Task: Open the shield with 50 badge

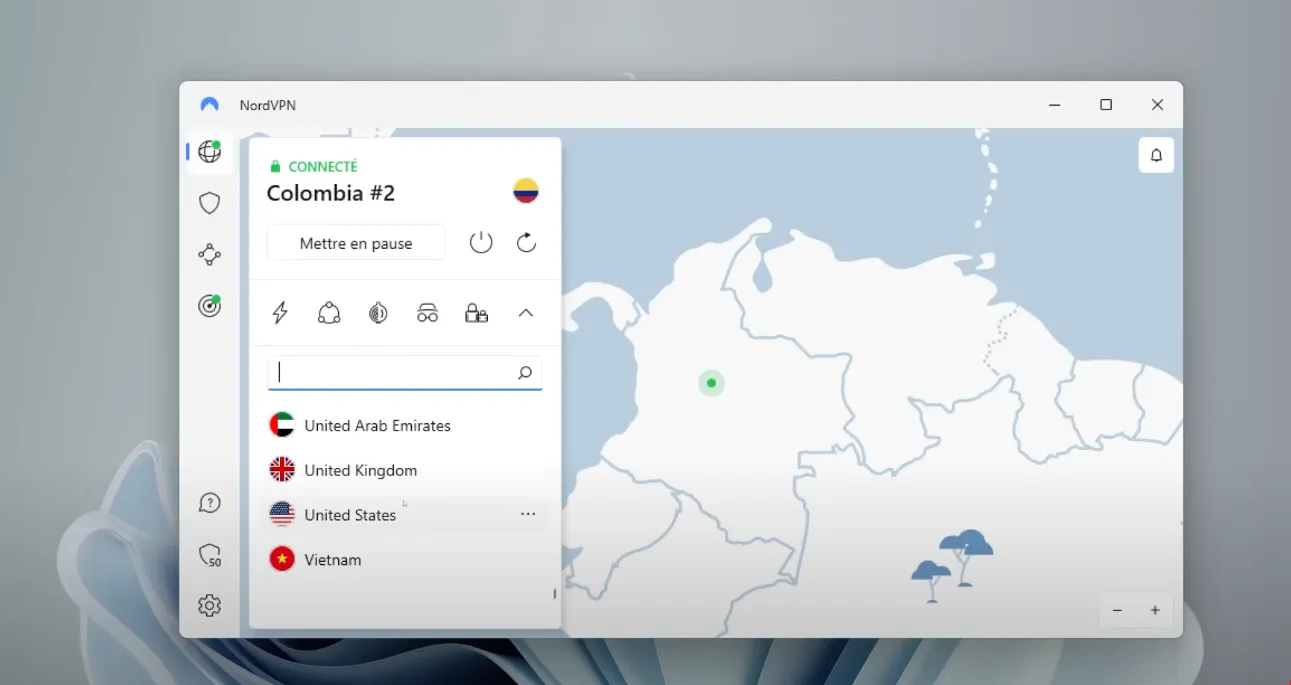Action: point(209,555)
